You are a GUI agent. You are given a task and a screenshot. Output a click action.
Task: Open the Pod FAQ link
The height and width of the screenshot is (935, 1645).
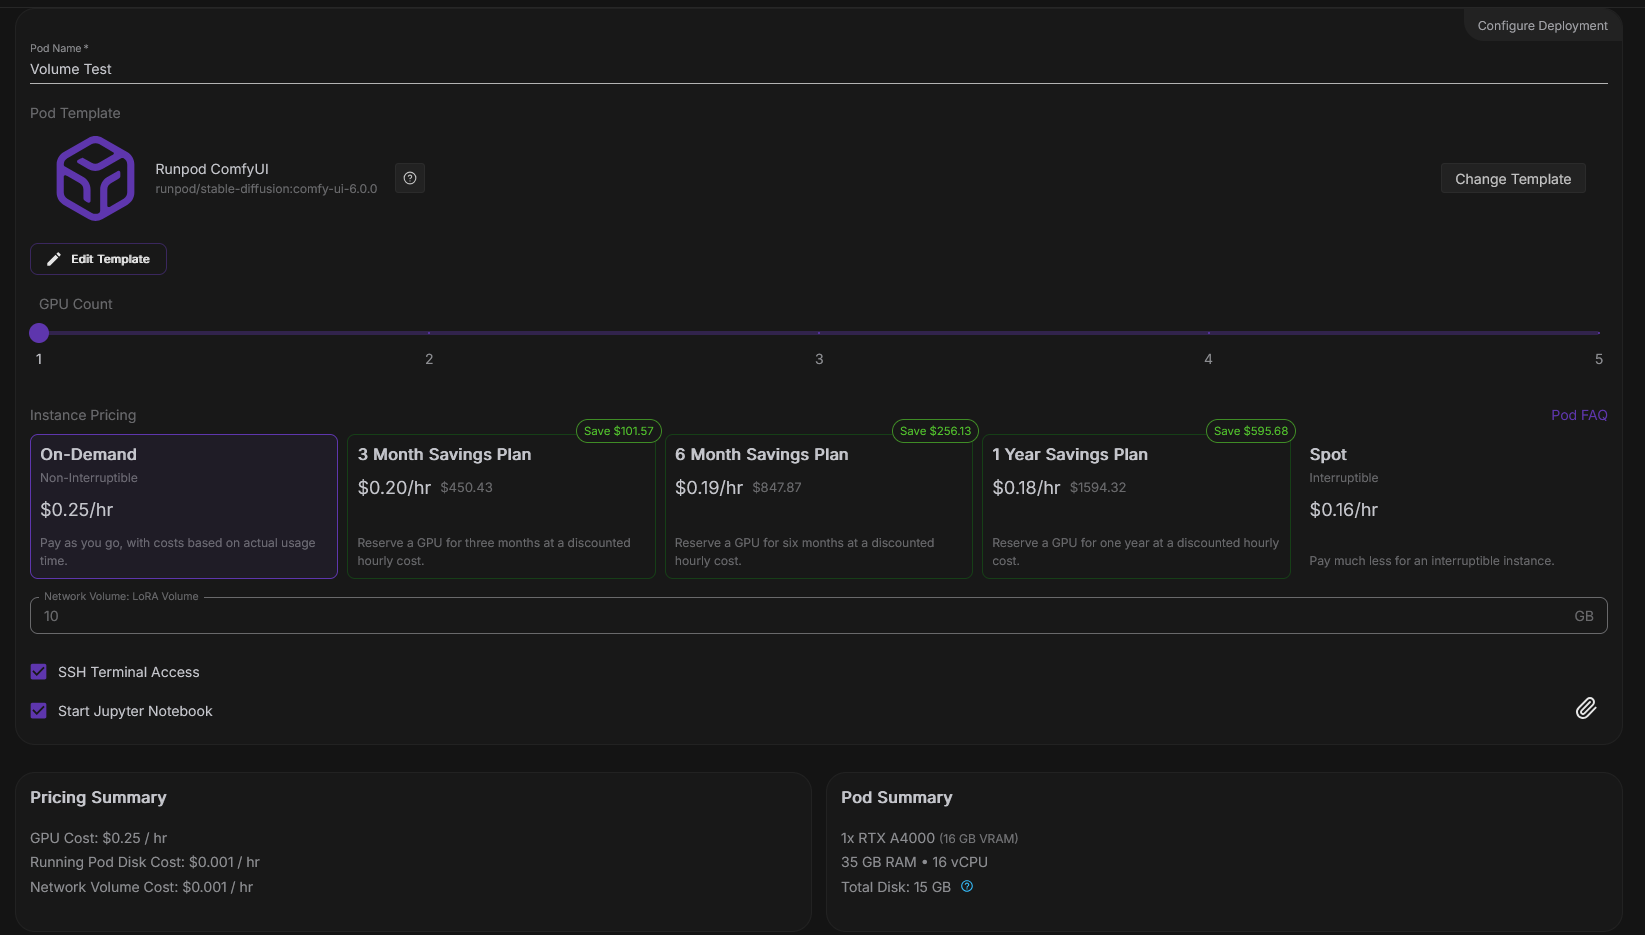pyautogui.click(x=1579, y=415)
